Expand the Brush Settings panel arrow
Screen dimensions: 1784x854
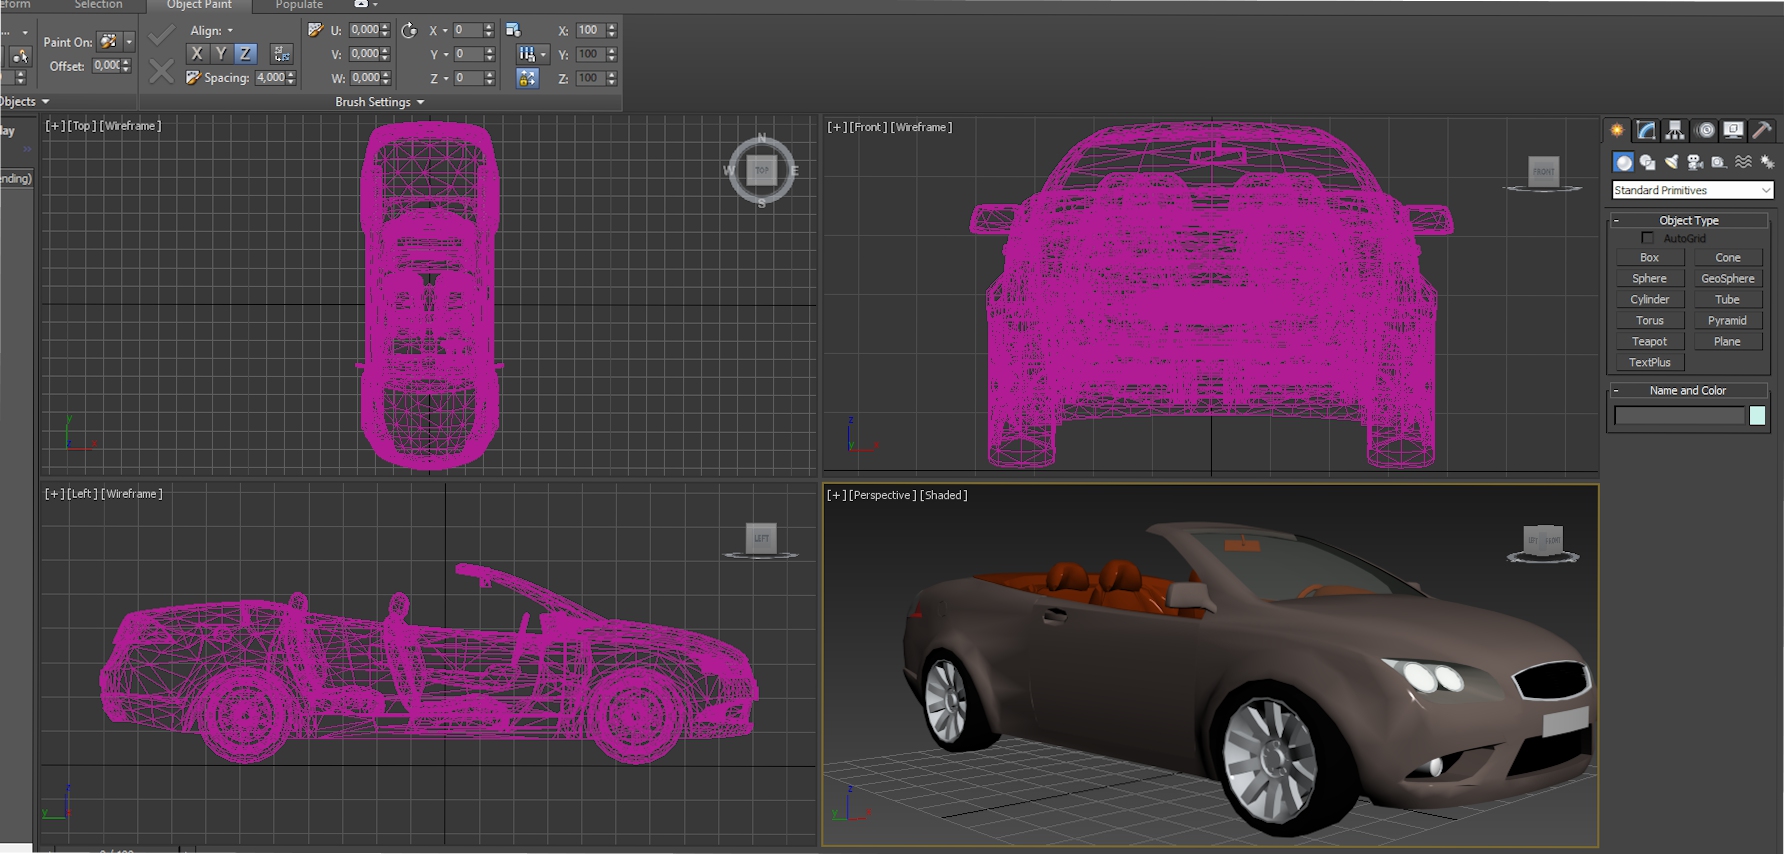421,102
